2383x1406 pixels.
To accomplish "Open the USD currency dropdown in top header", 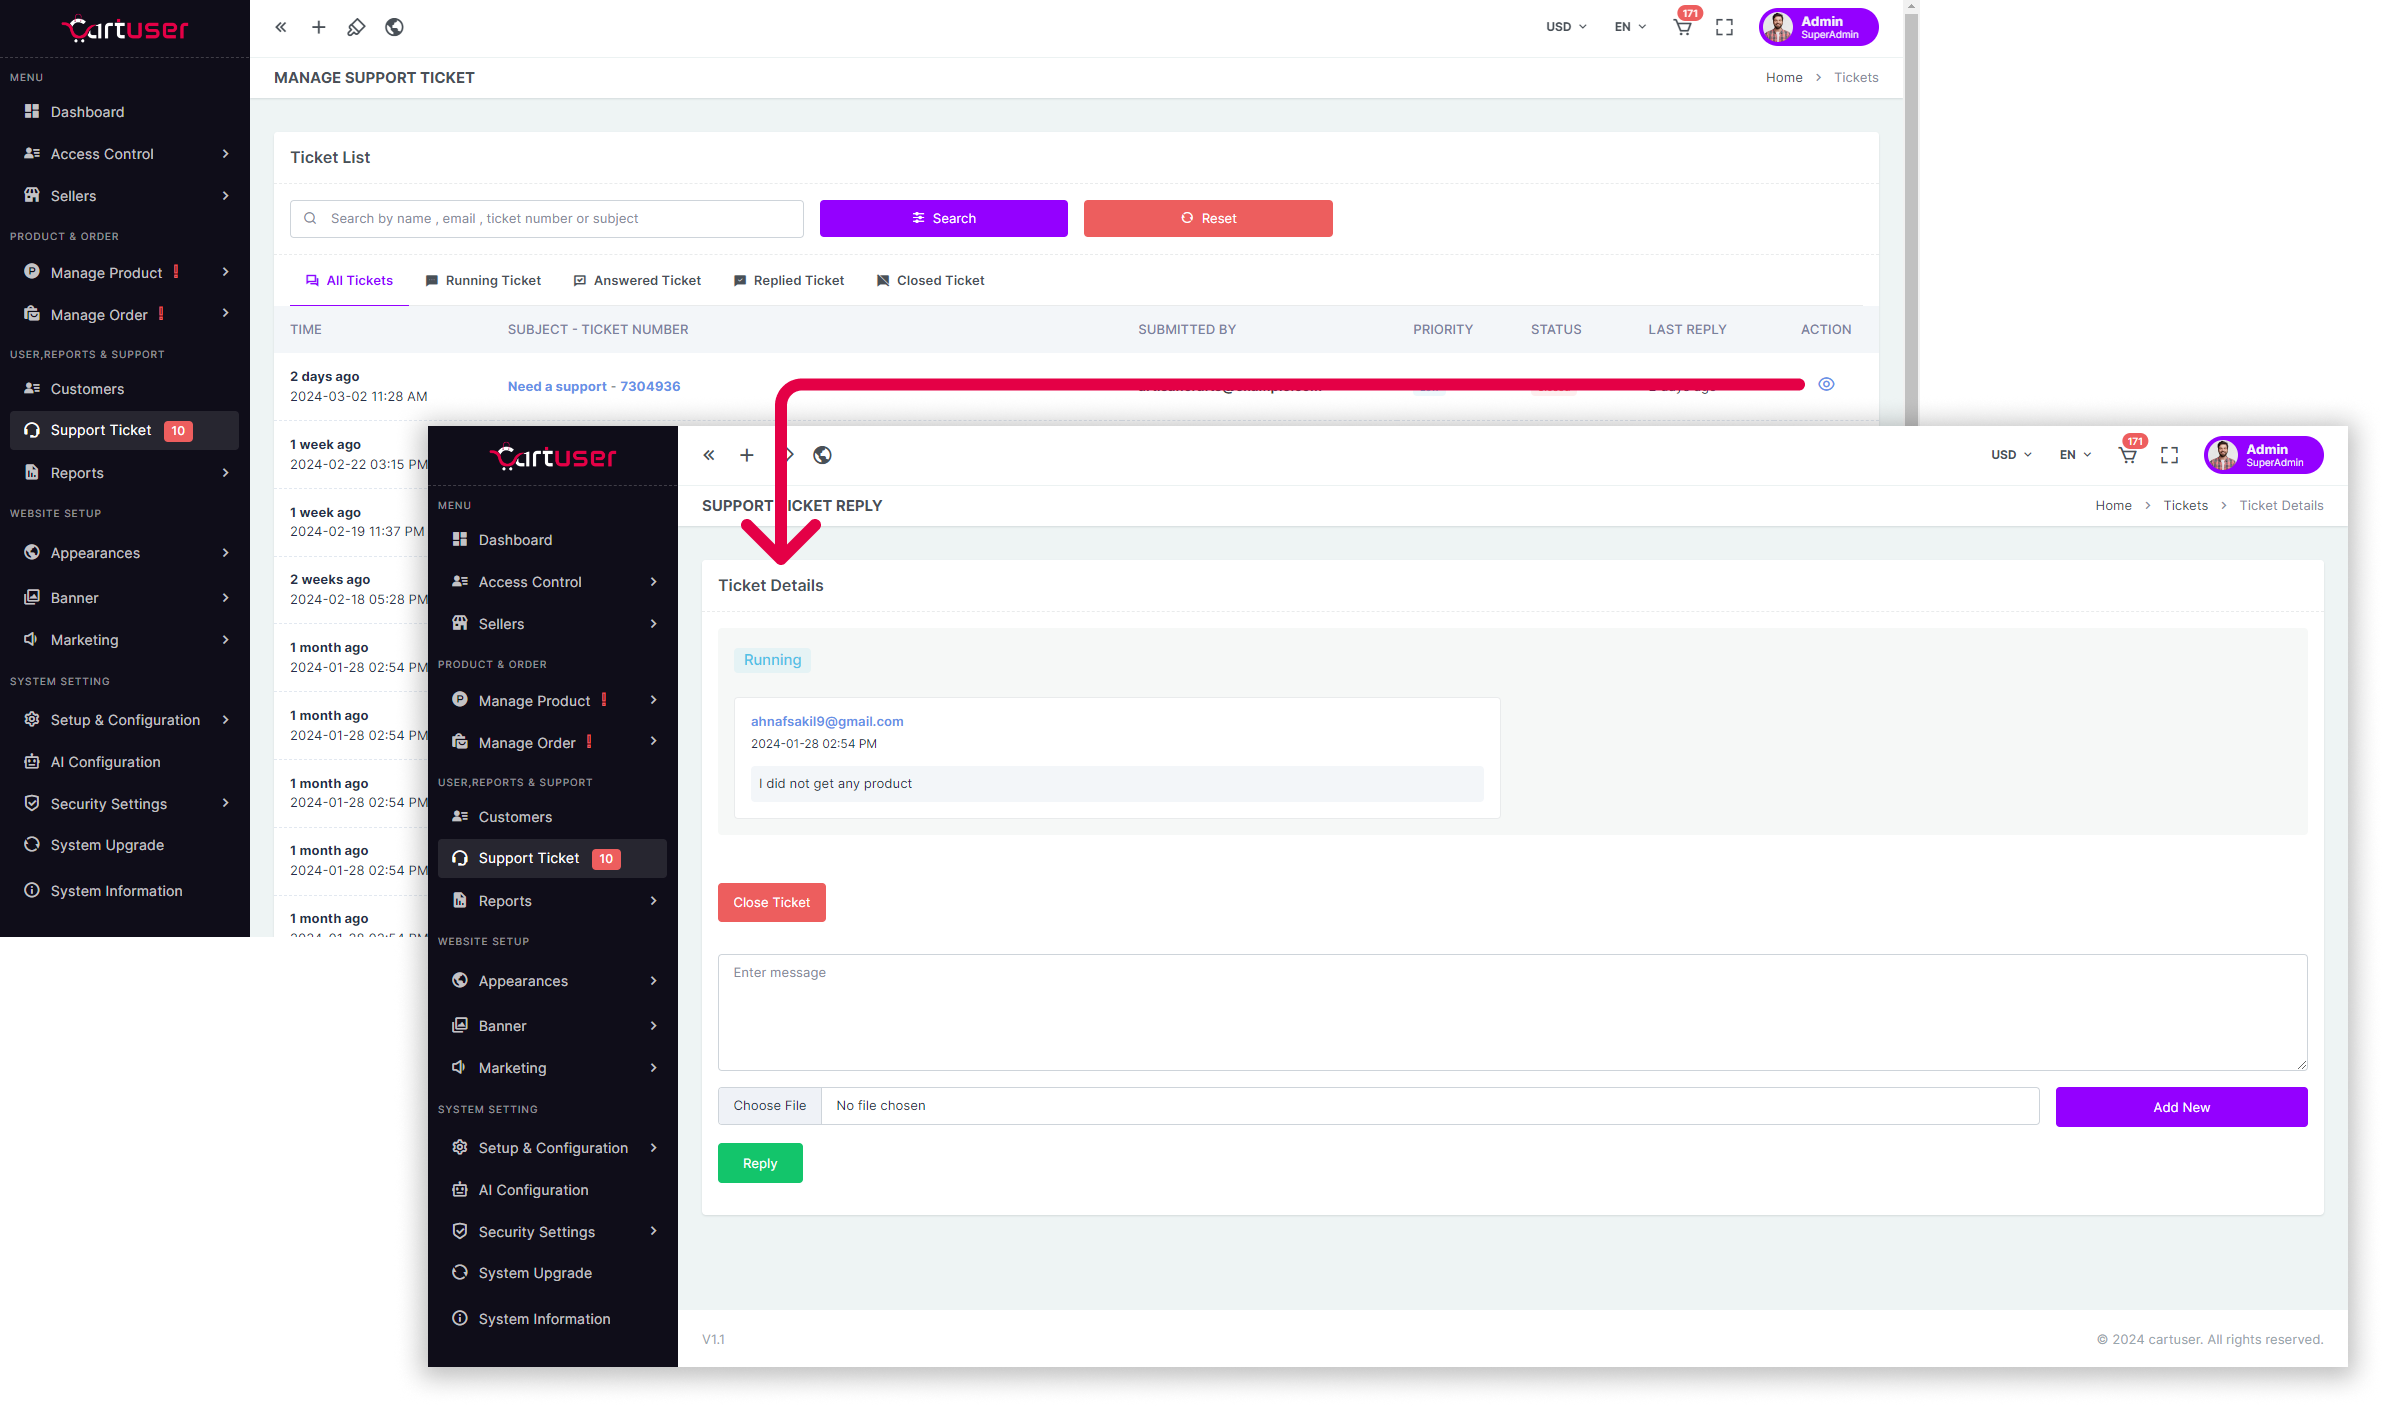I will (x=1565, y=27).
